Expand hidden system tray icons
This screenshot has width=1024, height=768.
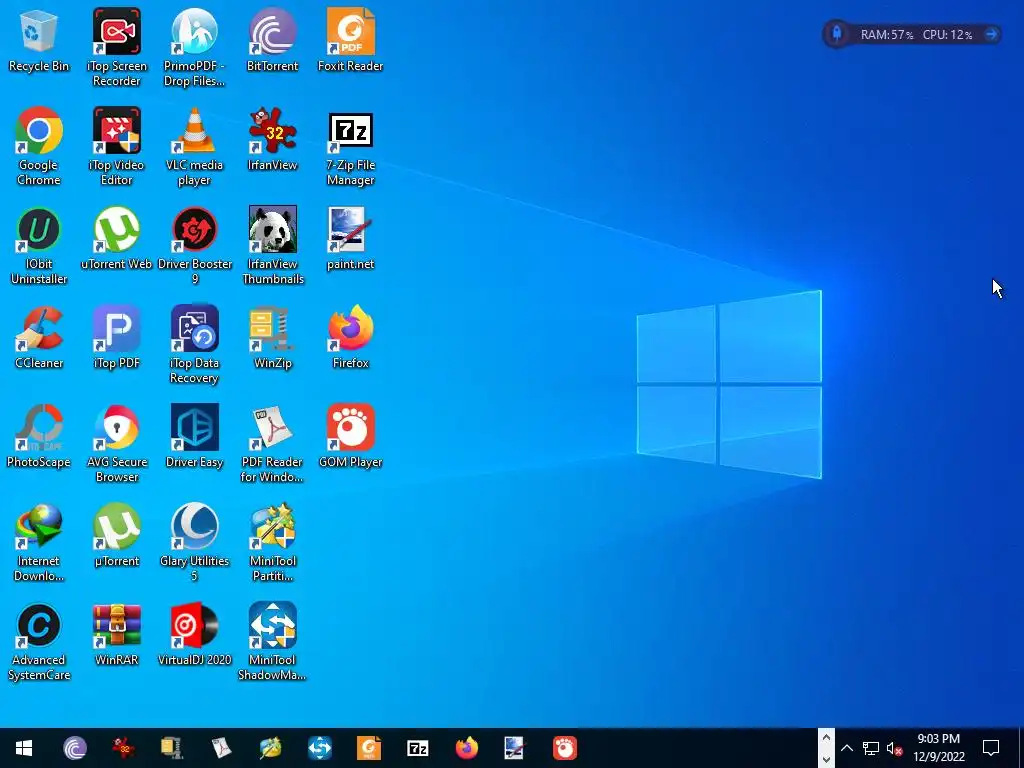pos(846,748)
